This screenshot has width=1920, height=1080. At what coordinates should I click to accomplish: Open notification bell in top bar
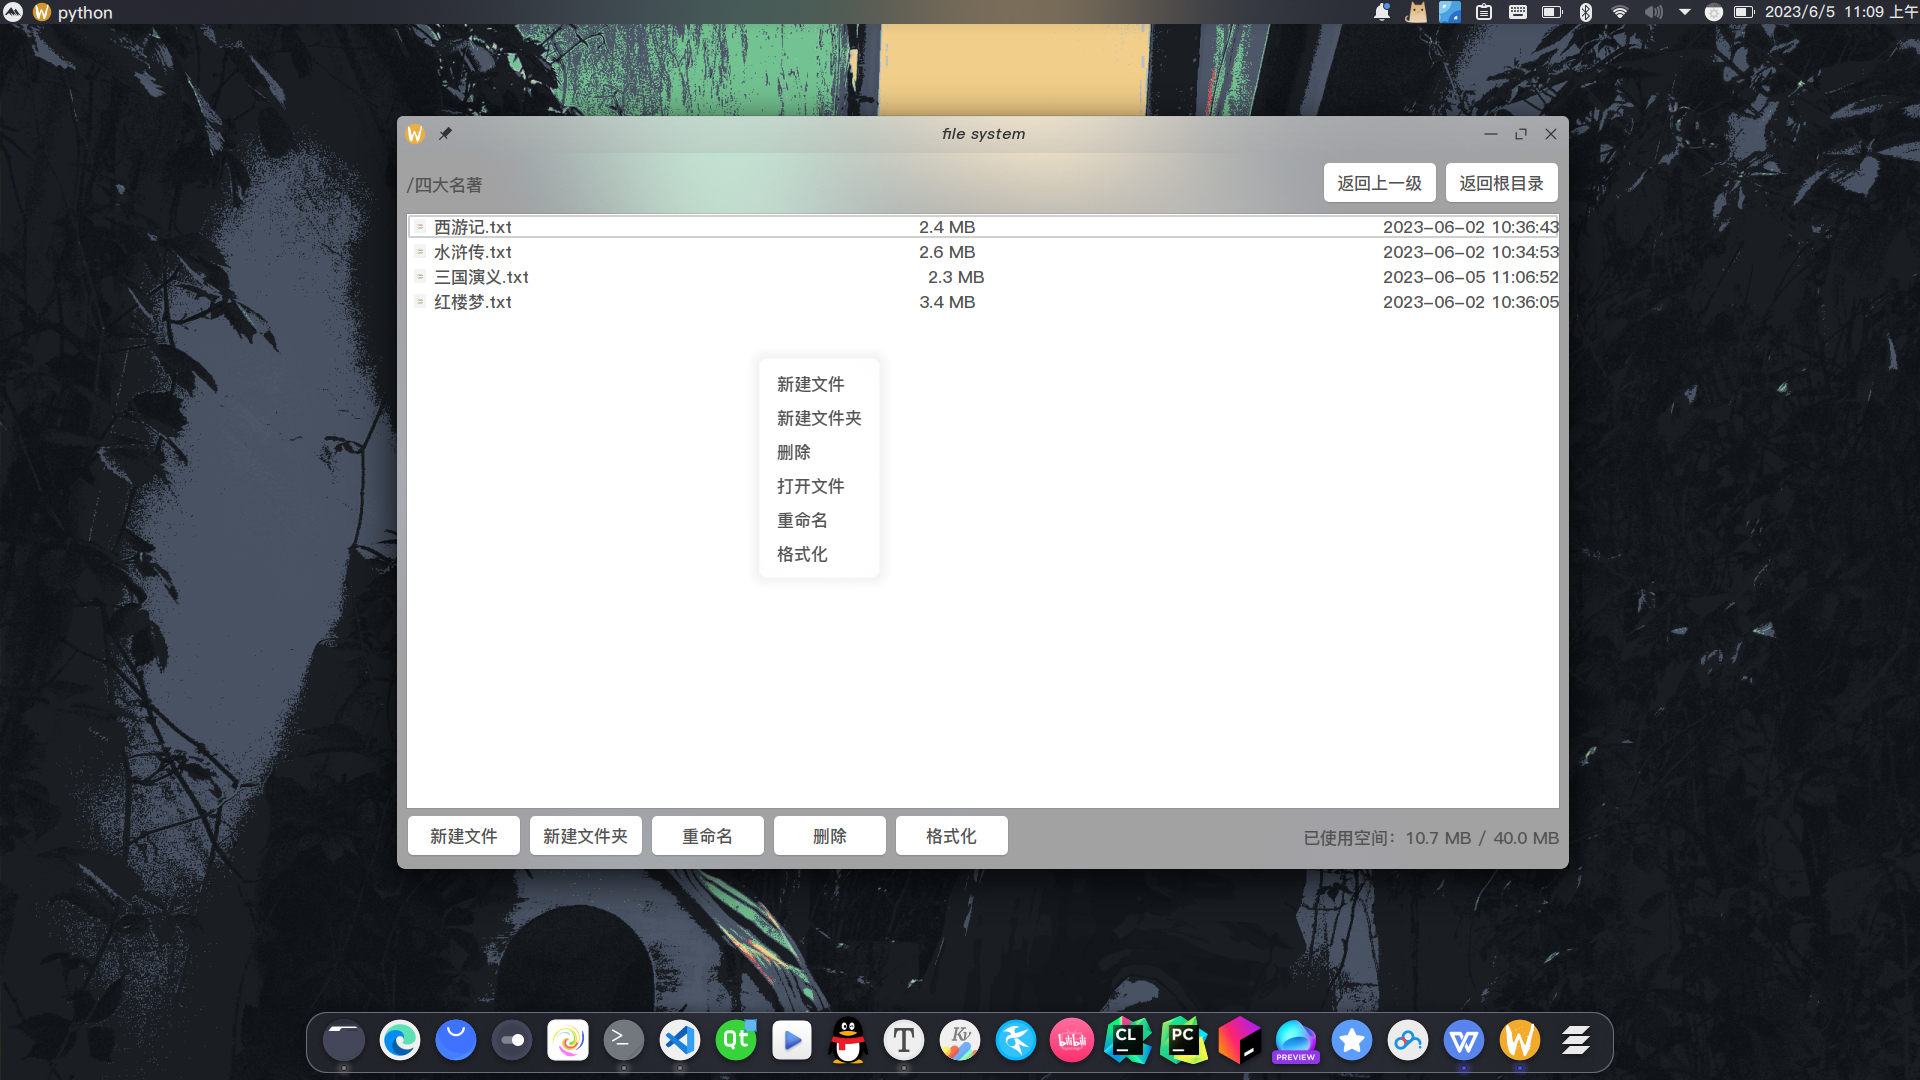1382,12
